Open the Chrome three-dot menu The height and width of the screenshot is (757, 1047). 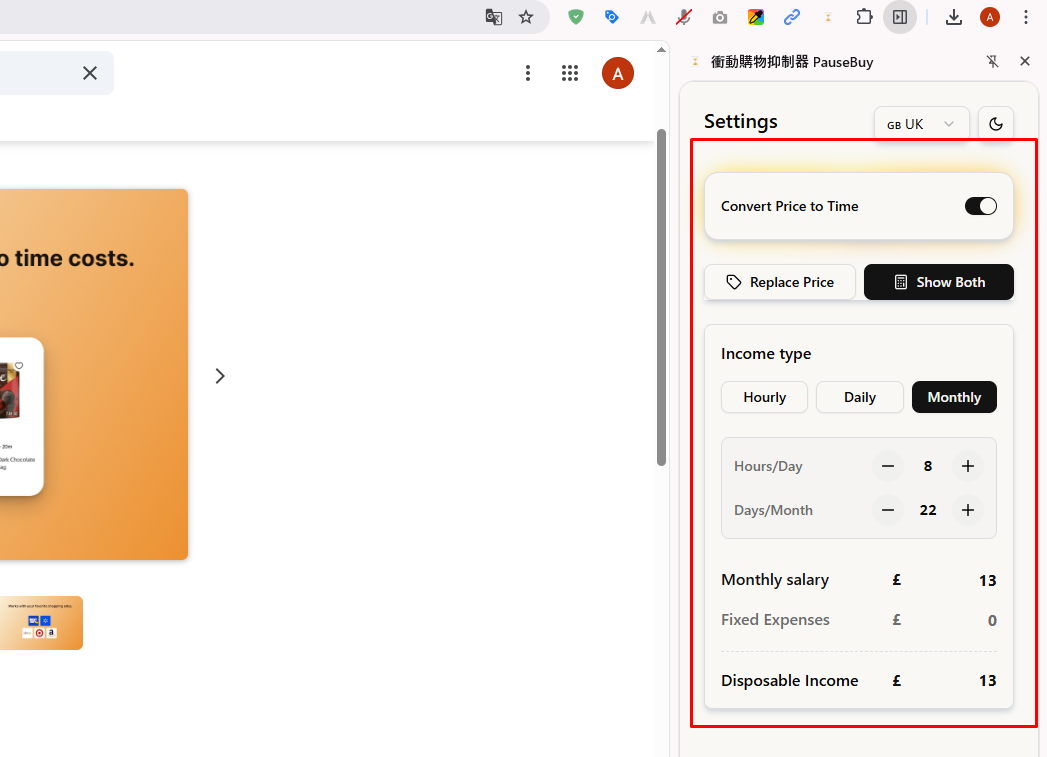pyautogui.click(x=1026, y=17)
